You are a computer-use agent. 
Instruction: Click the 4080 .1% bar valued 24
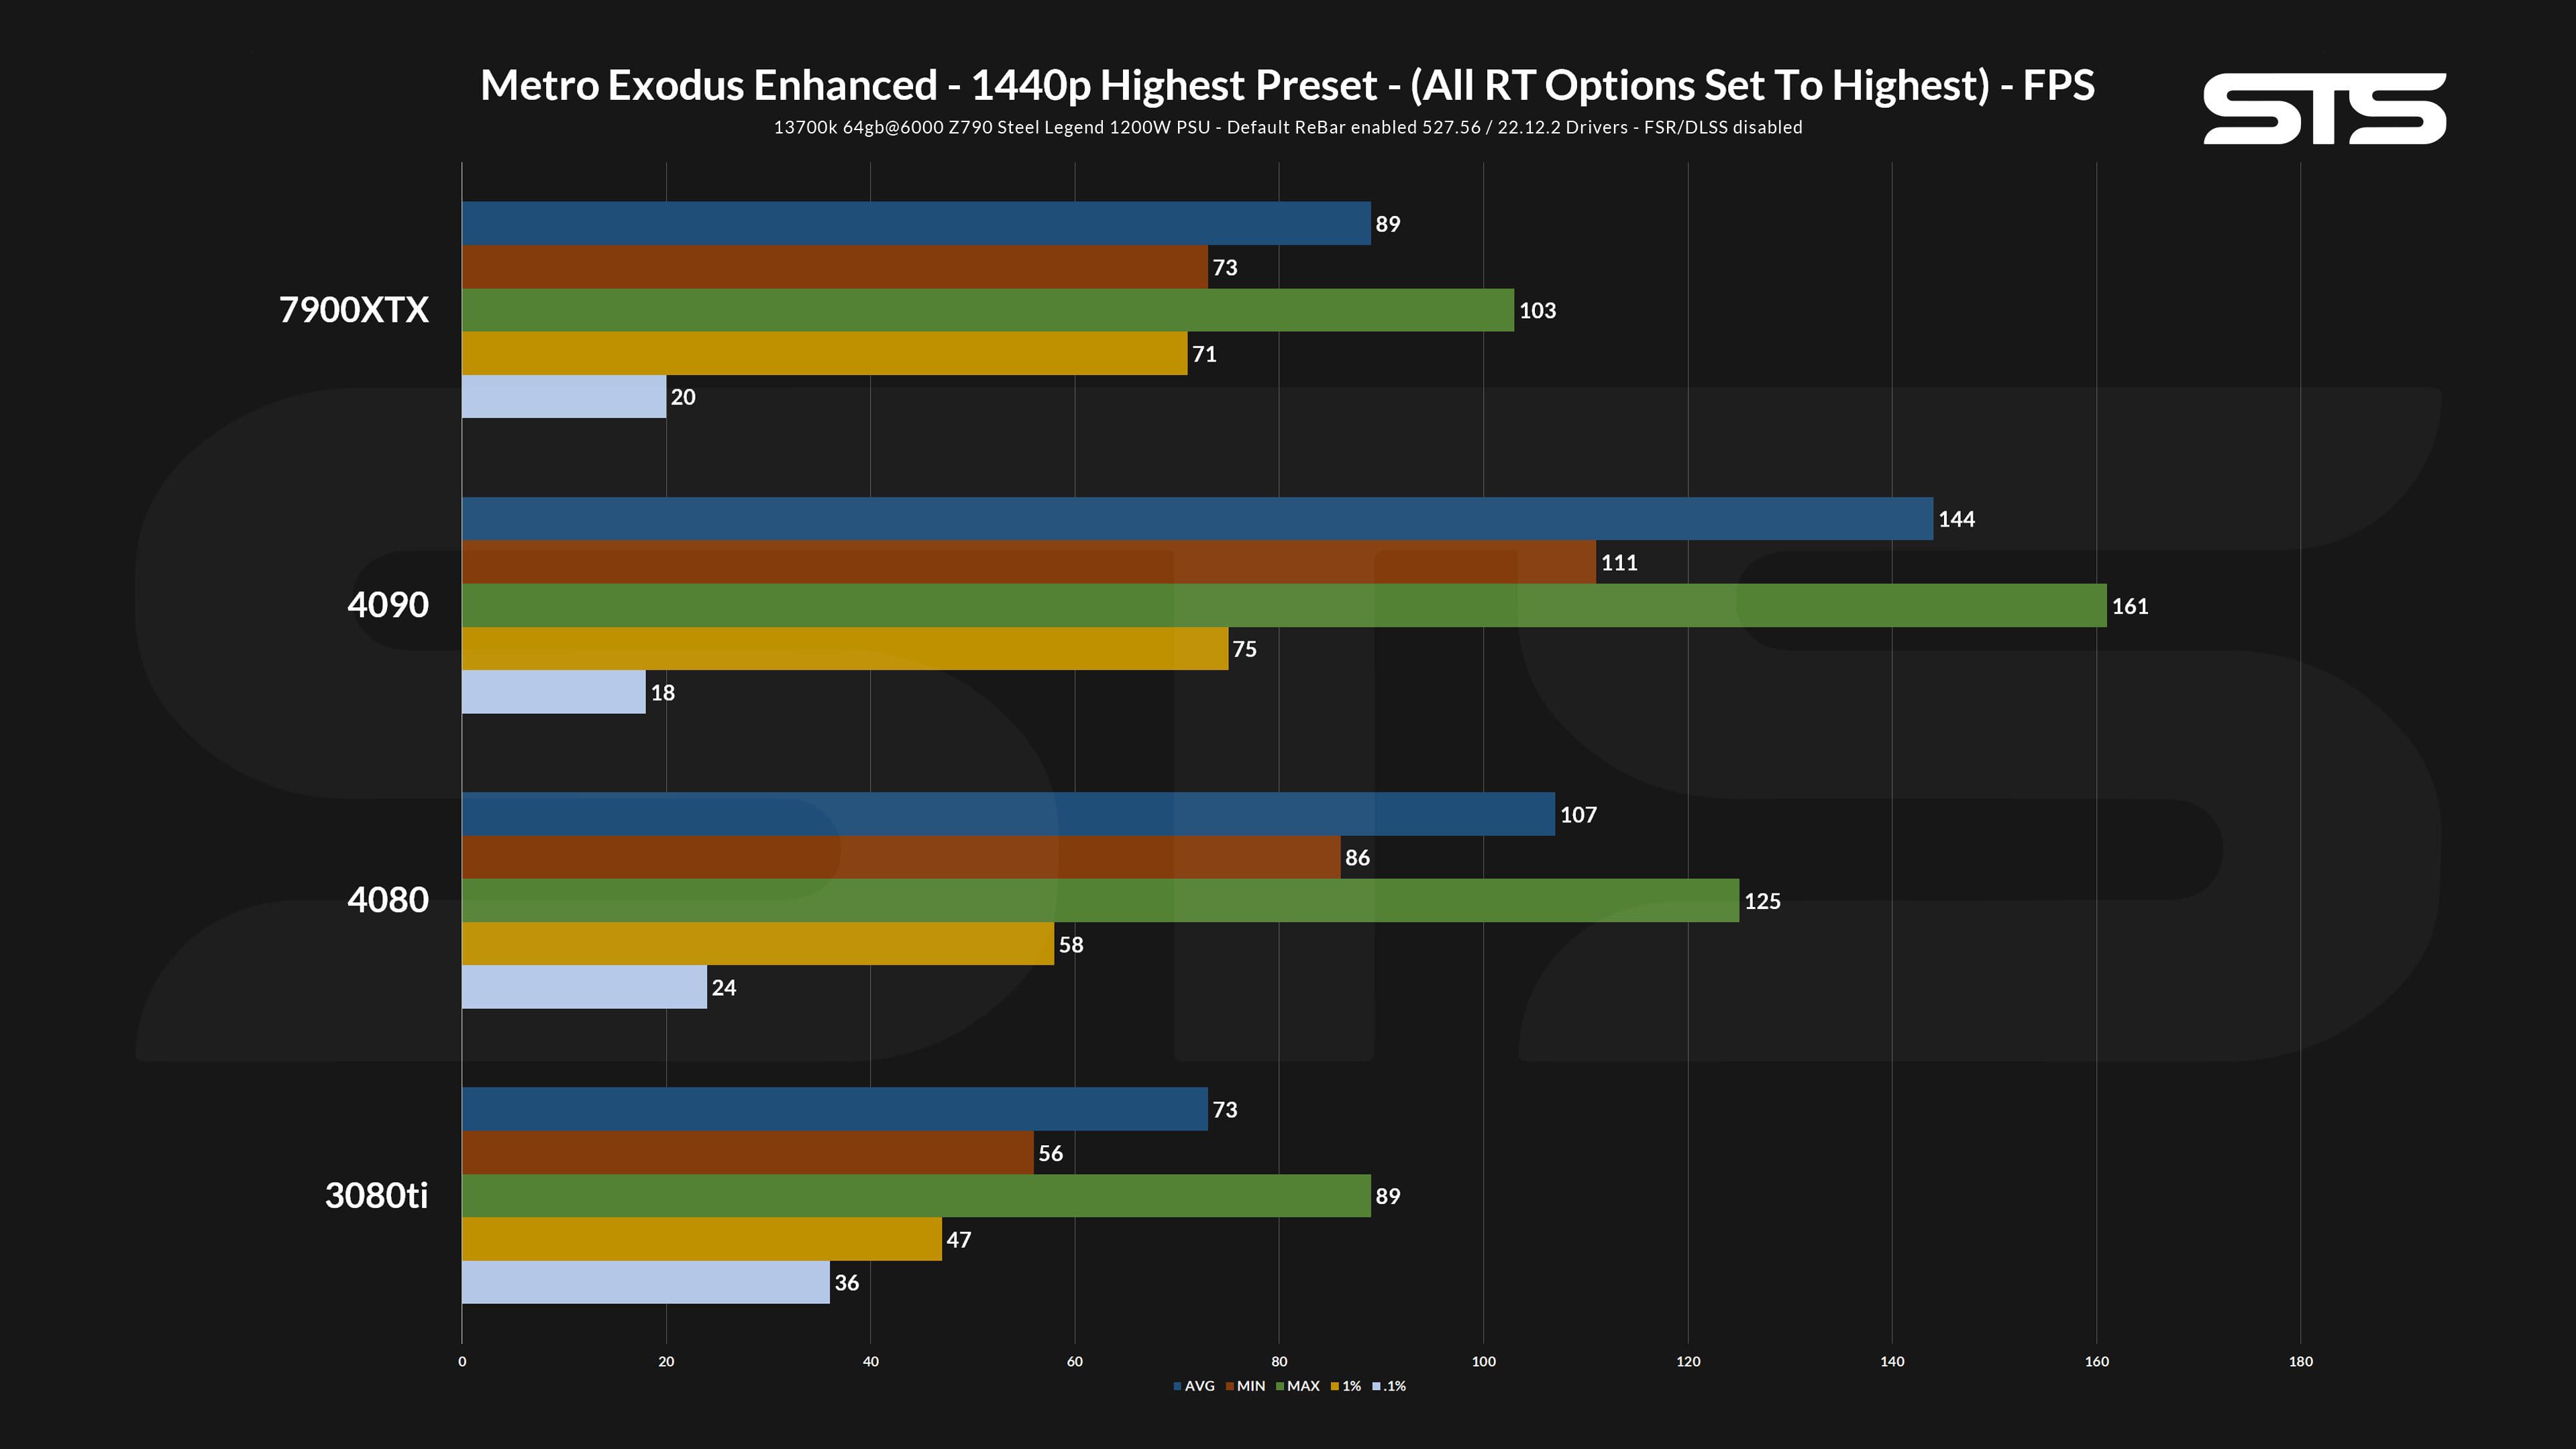(584, 987)
